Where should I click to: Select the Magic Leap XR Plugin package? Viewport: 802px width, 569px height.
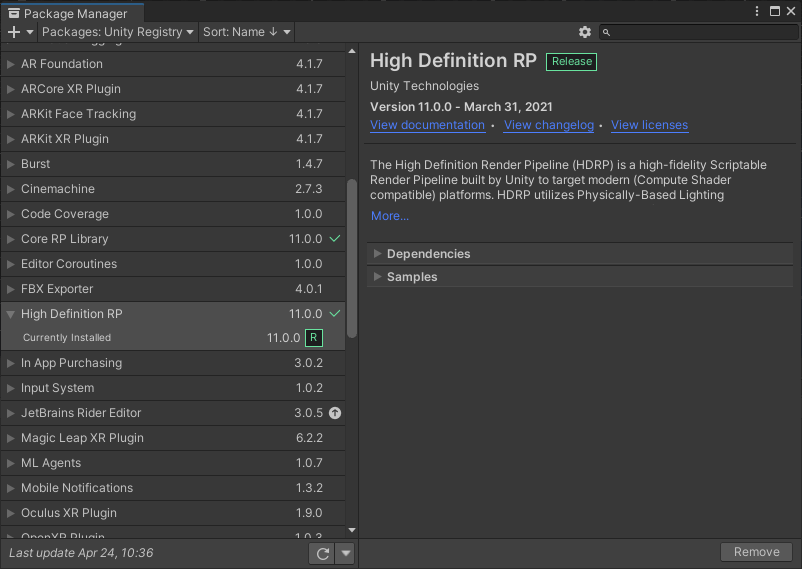point(173,439)
